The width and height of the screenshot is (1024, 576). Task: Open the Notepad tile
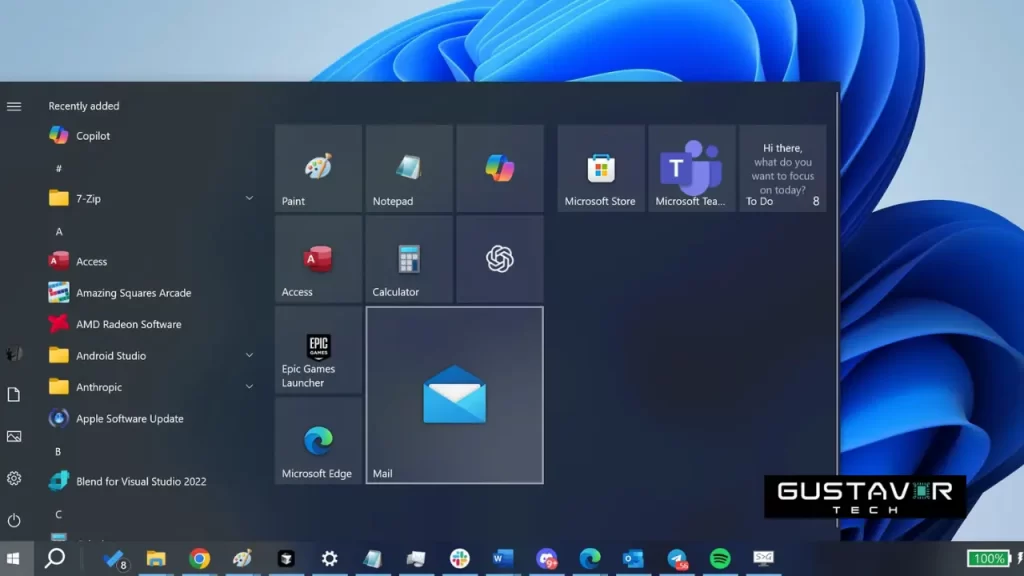(409, 168)
